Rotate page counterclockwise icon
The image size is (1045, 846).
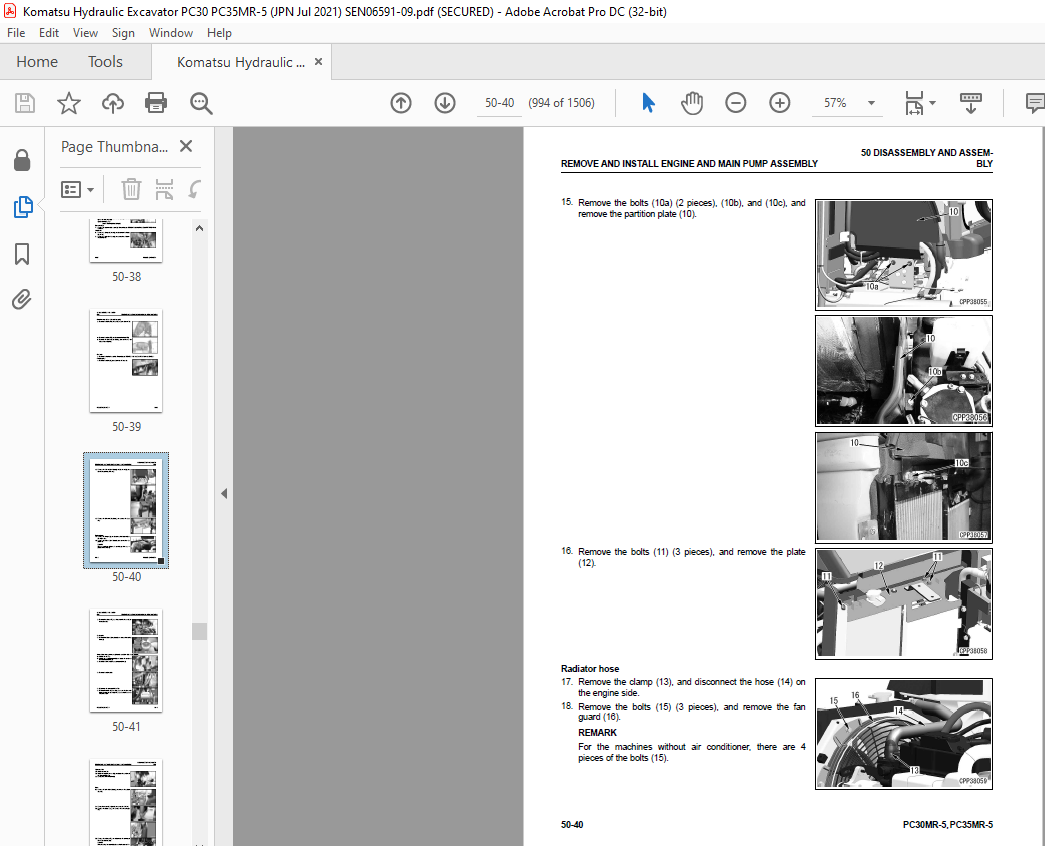pyautogui.click(x=194, y=189)
